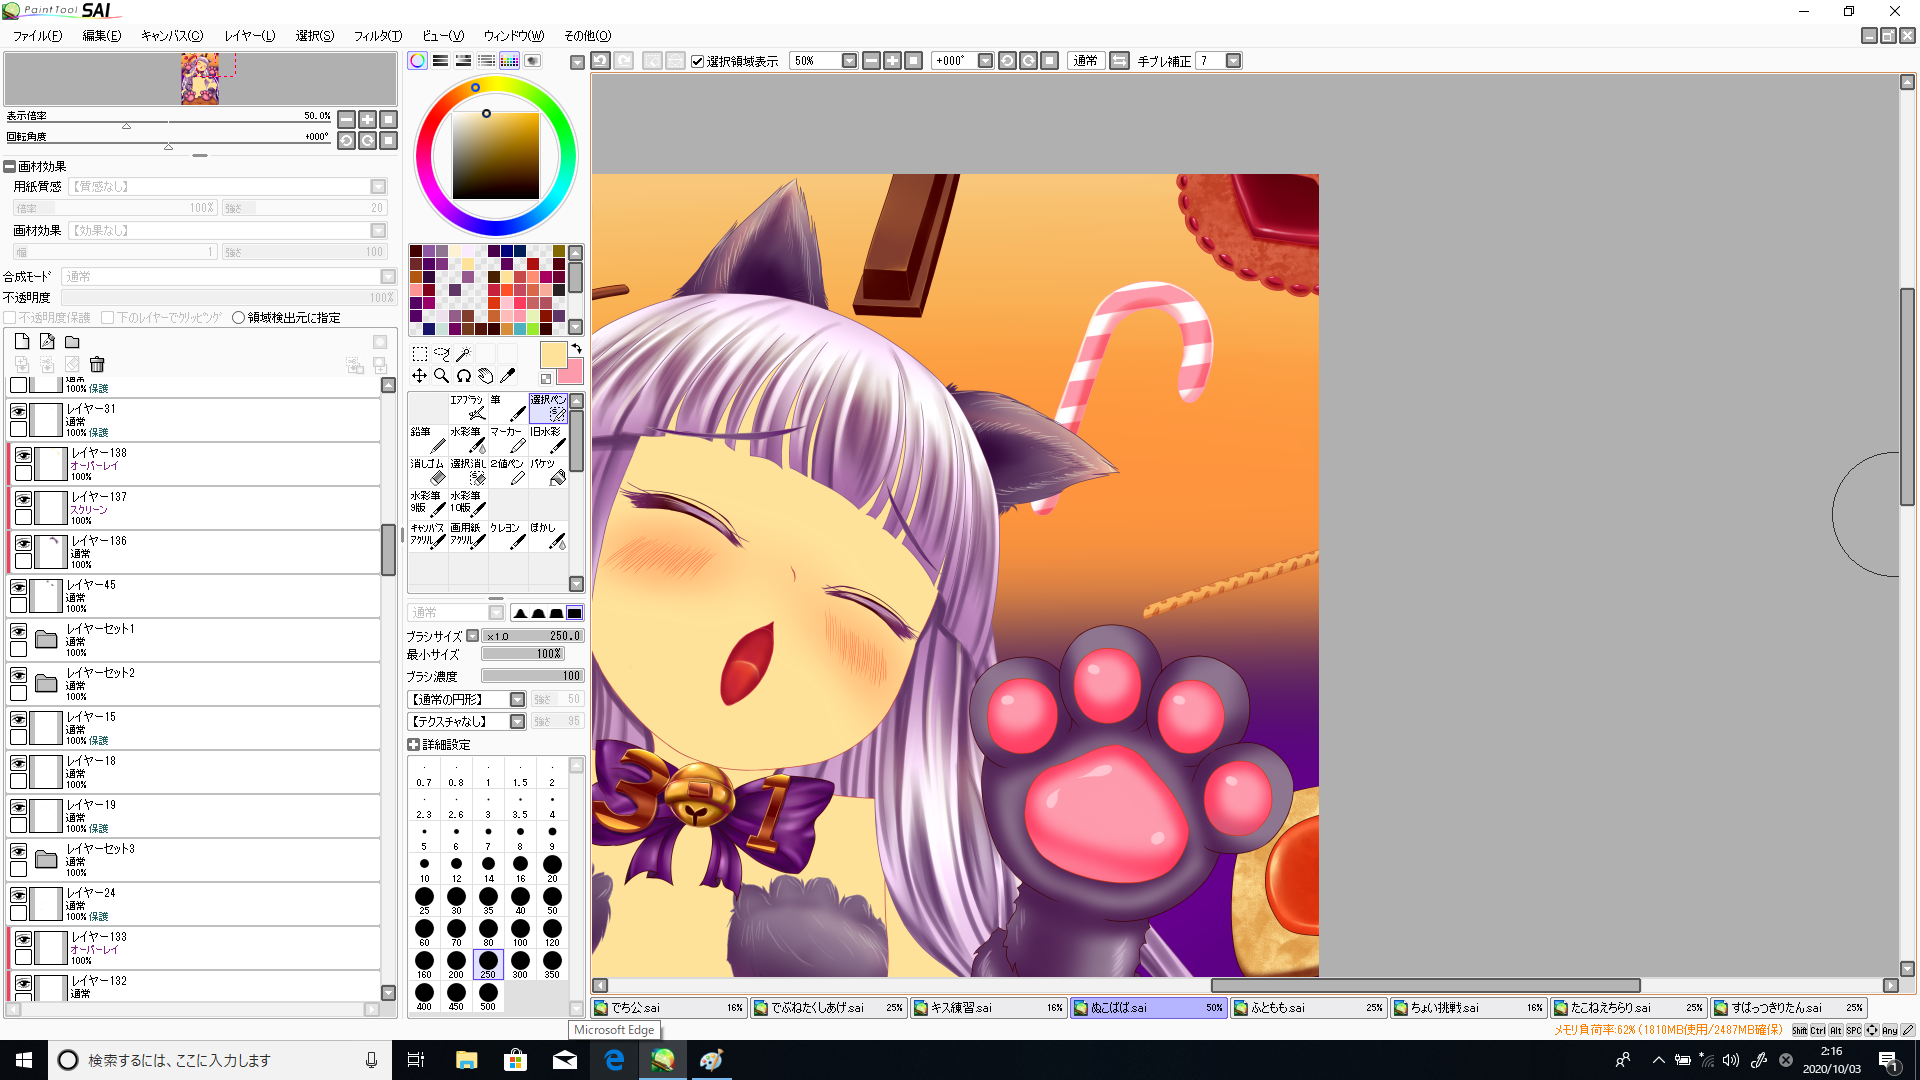Select the magic wand tool
This screenshot has width=1920, height=1080.
(x=464, y=354)
